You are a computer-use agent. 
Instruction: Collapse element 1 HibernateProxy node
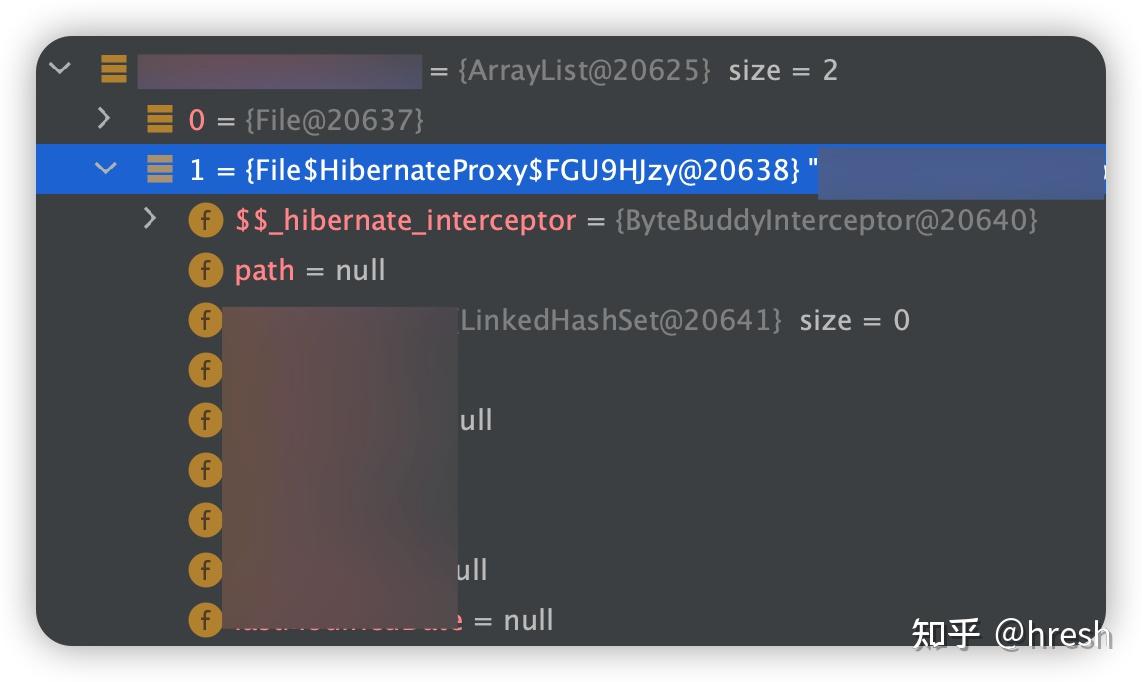pyautogui.click(x=106, y=168)
